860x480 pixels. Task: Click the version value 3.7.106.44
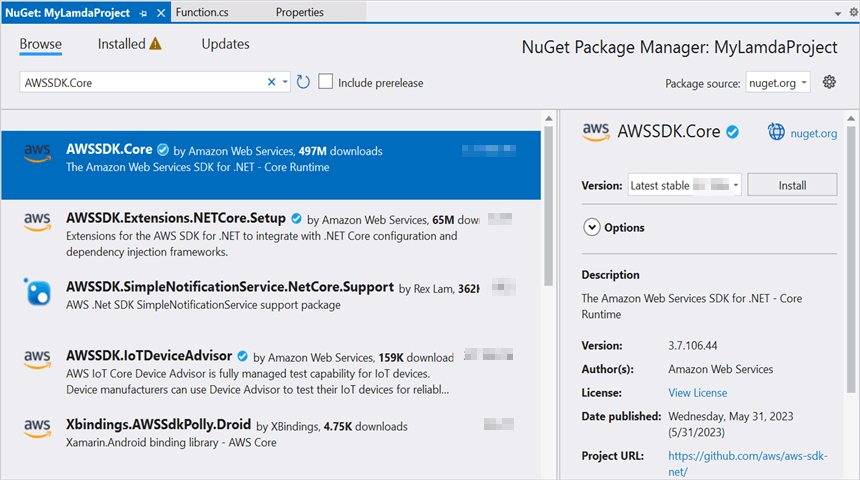click(x=692, y=346)
